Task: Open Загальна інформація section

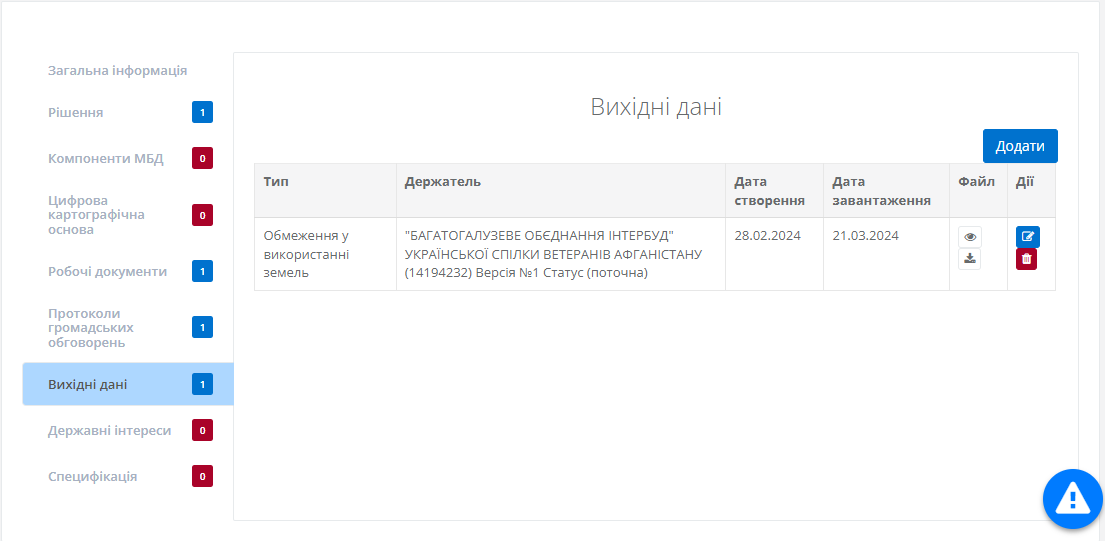Action: click(x=117, y=71)
